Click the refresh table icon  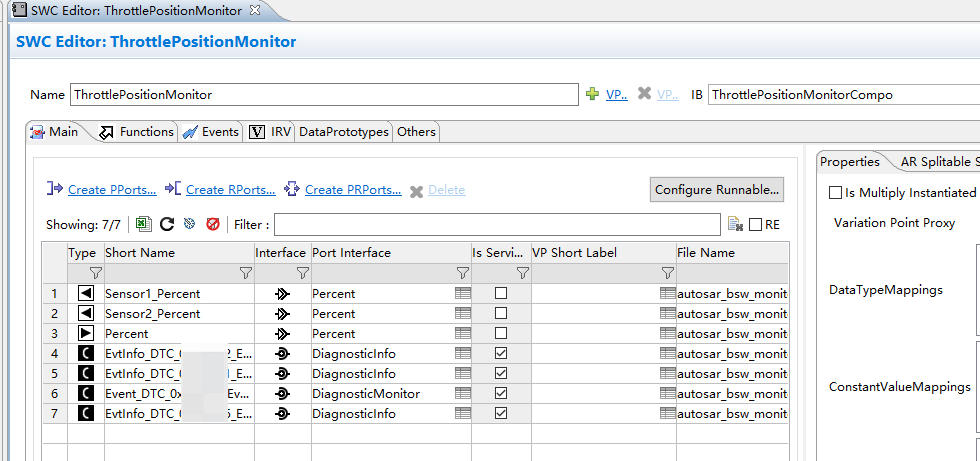pos(167,224)
